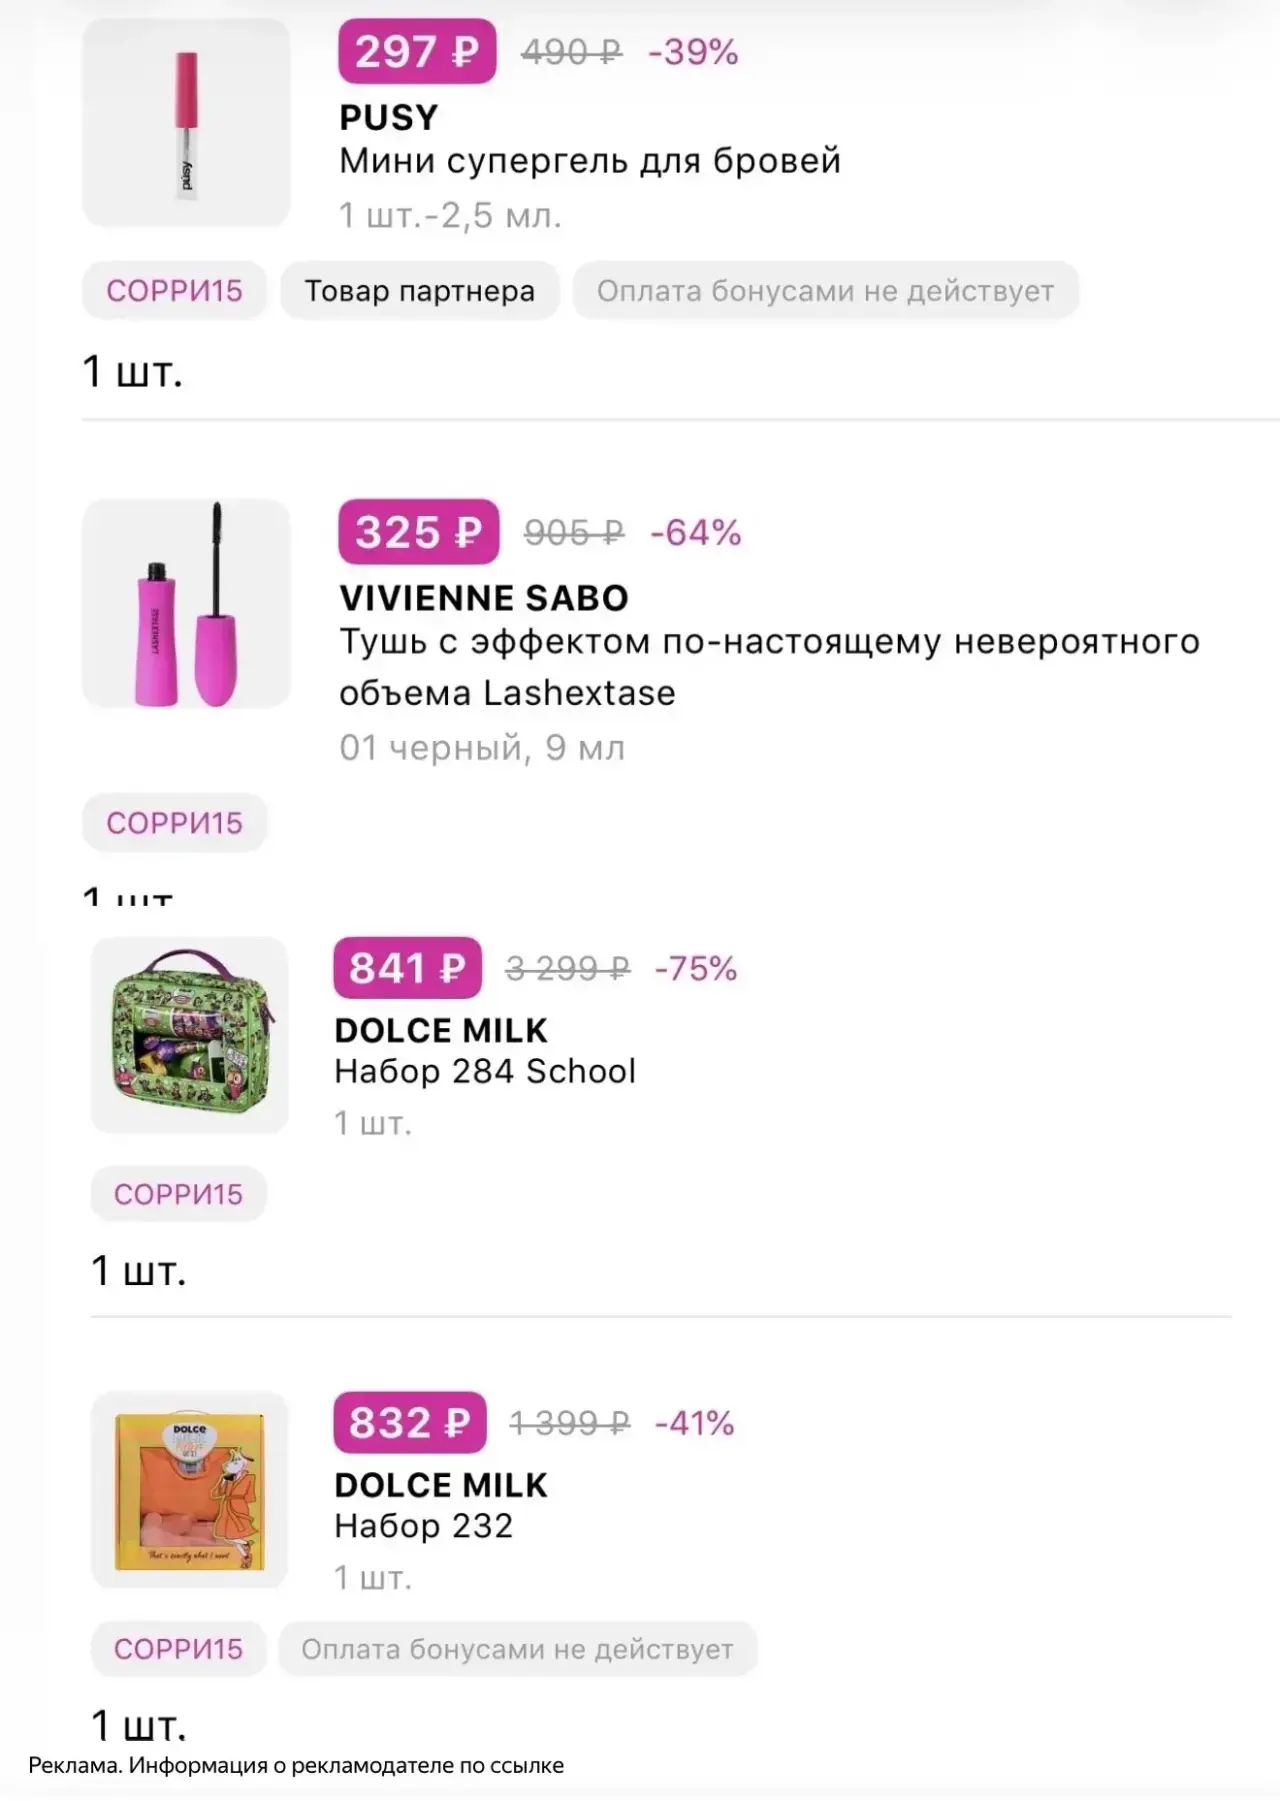Viewport: 1280px width, 1801px height.
Task: Open the Lashextase mascara product description
Action: tap(769, 667)
